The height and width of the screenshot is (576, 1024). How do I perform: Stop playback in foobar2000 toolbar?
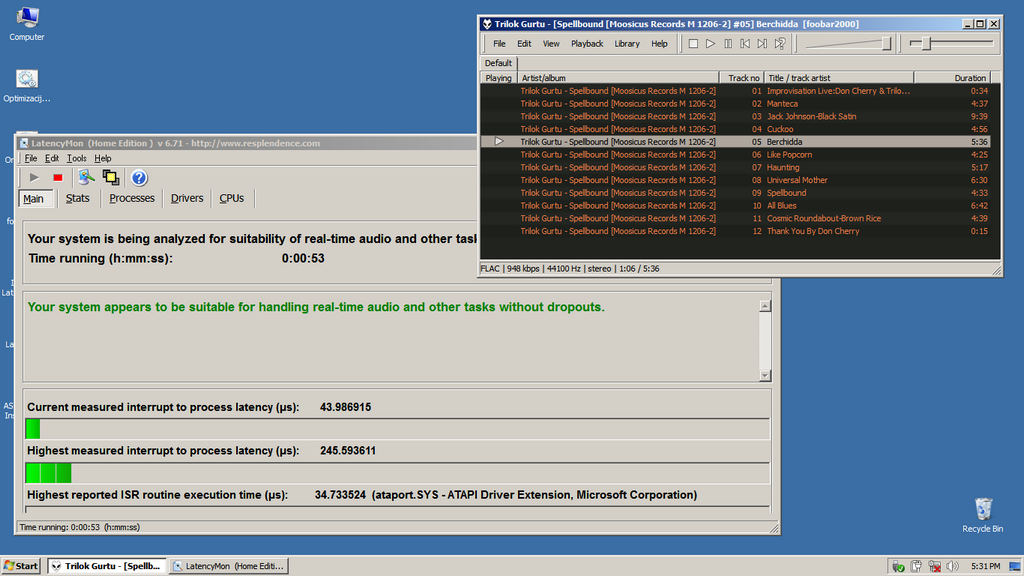coord(693,44)
